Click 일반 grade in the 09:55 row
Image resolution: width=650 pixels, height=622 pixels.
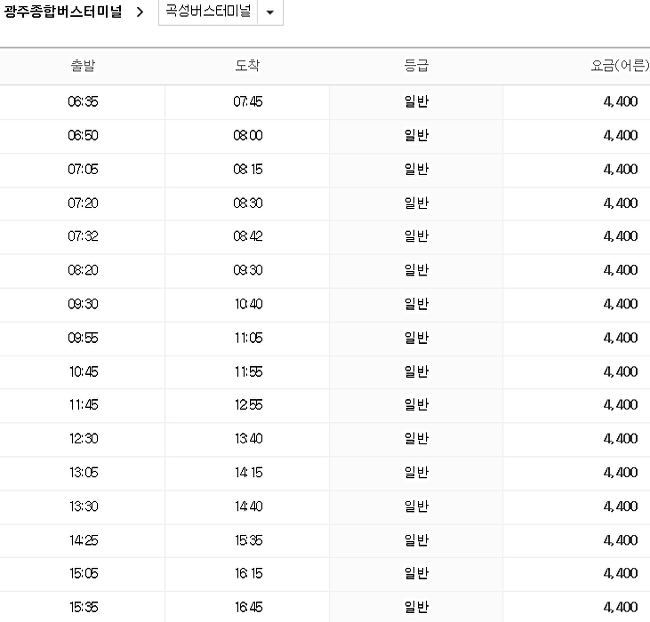(416, 338)
